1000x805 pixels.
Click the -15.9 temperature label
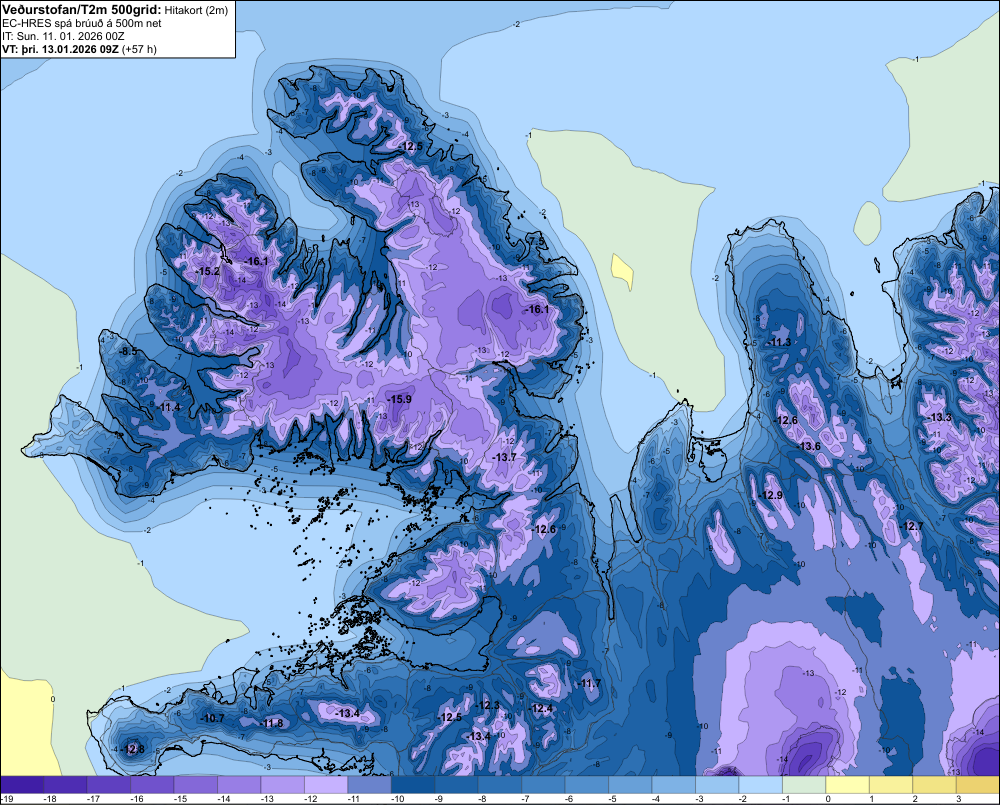[399, 399]
